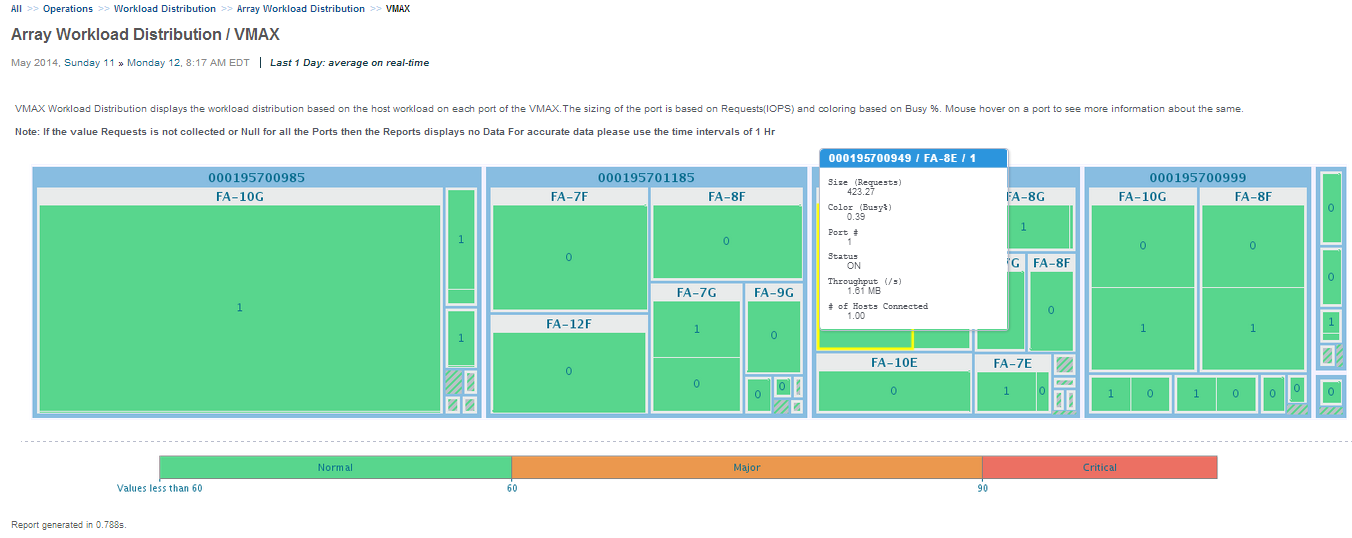Select array header 000195700999
This screenshot has height=538, width=1352.
coord(1198,178)
